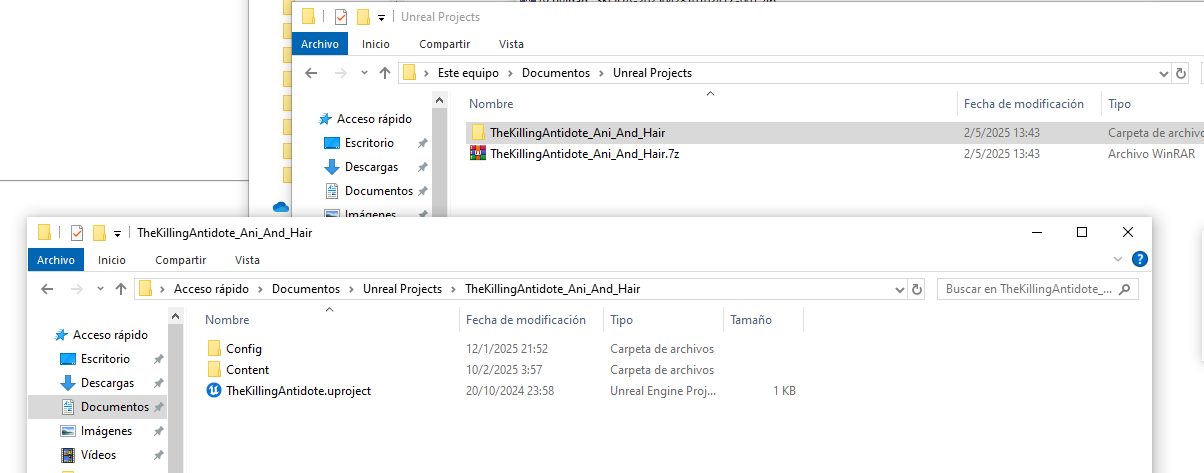Maximize the front Explorer window
Screen dimensions: 1204x473
pyautogui.click(x=1082, y=232)
